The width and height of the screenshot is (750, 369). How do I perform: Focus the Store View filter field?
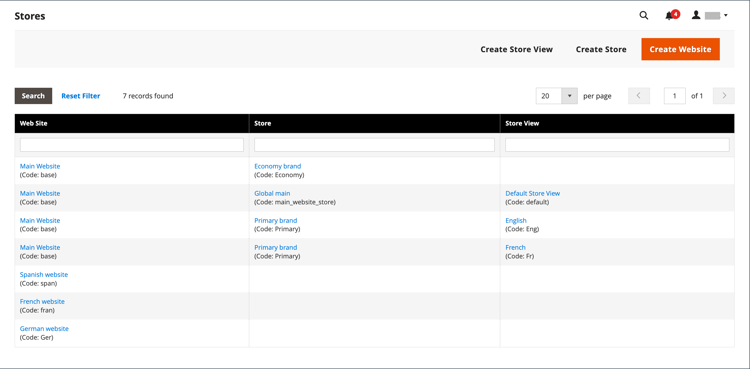point(617,145)
